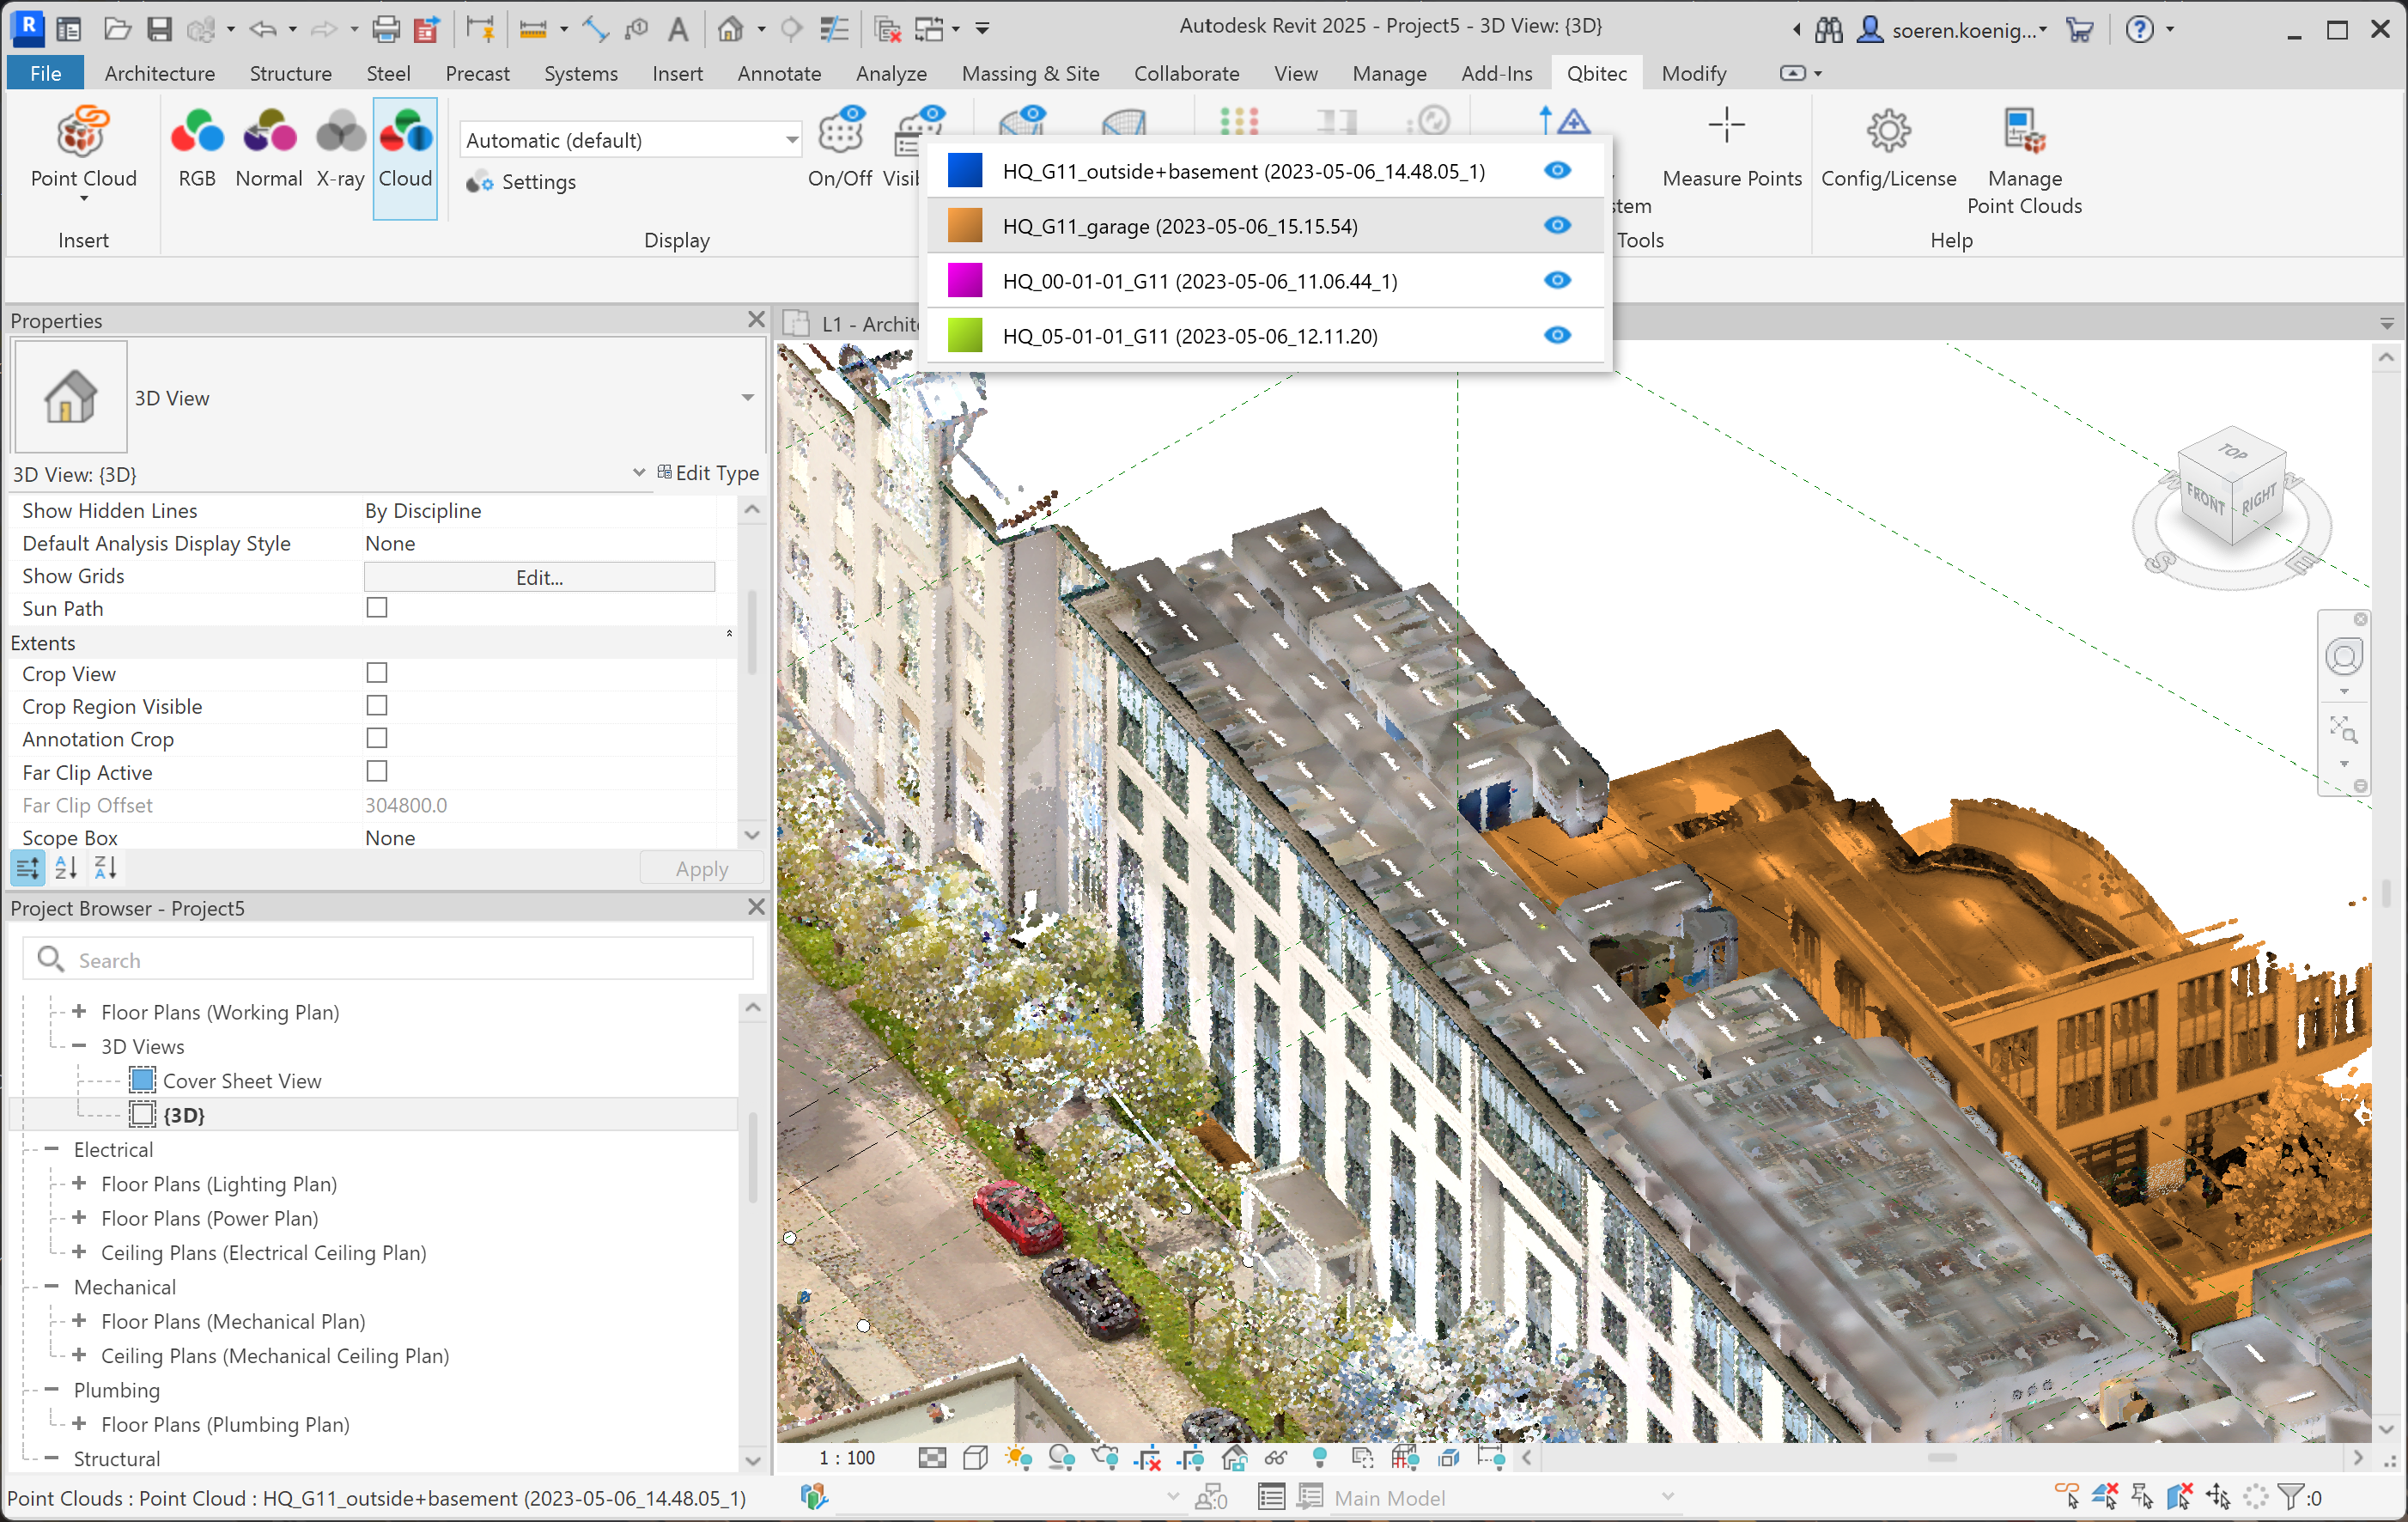
Task: Click the magenta HQ_00-01-01_G11 color swatch
Action: (964, 281)
